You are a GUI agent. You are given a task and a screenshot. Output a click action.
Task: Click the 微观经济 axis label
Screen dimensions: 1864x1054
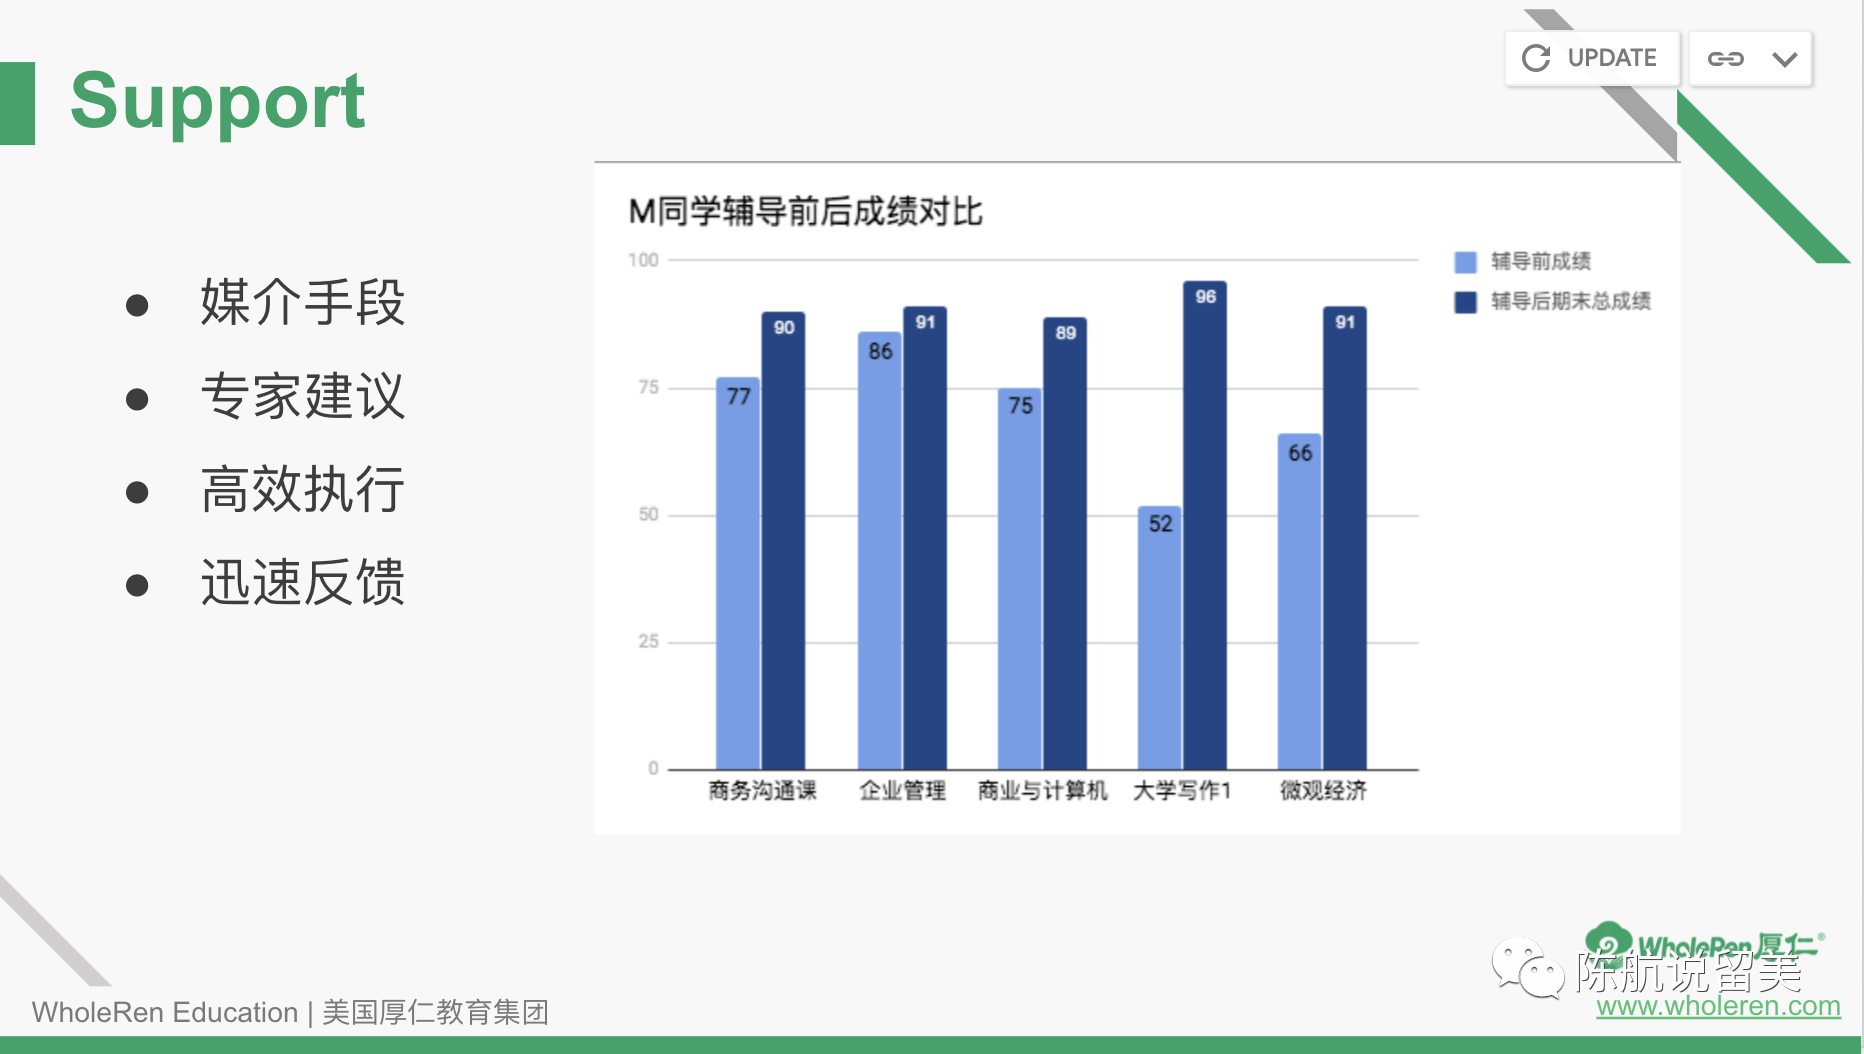click(1323, 791)
